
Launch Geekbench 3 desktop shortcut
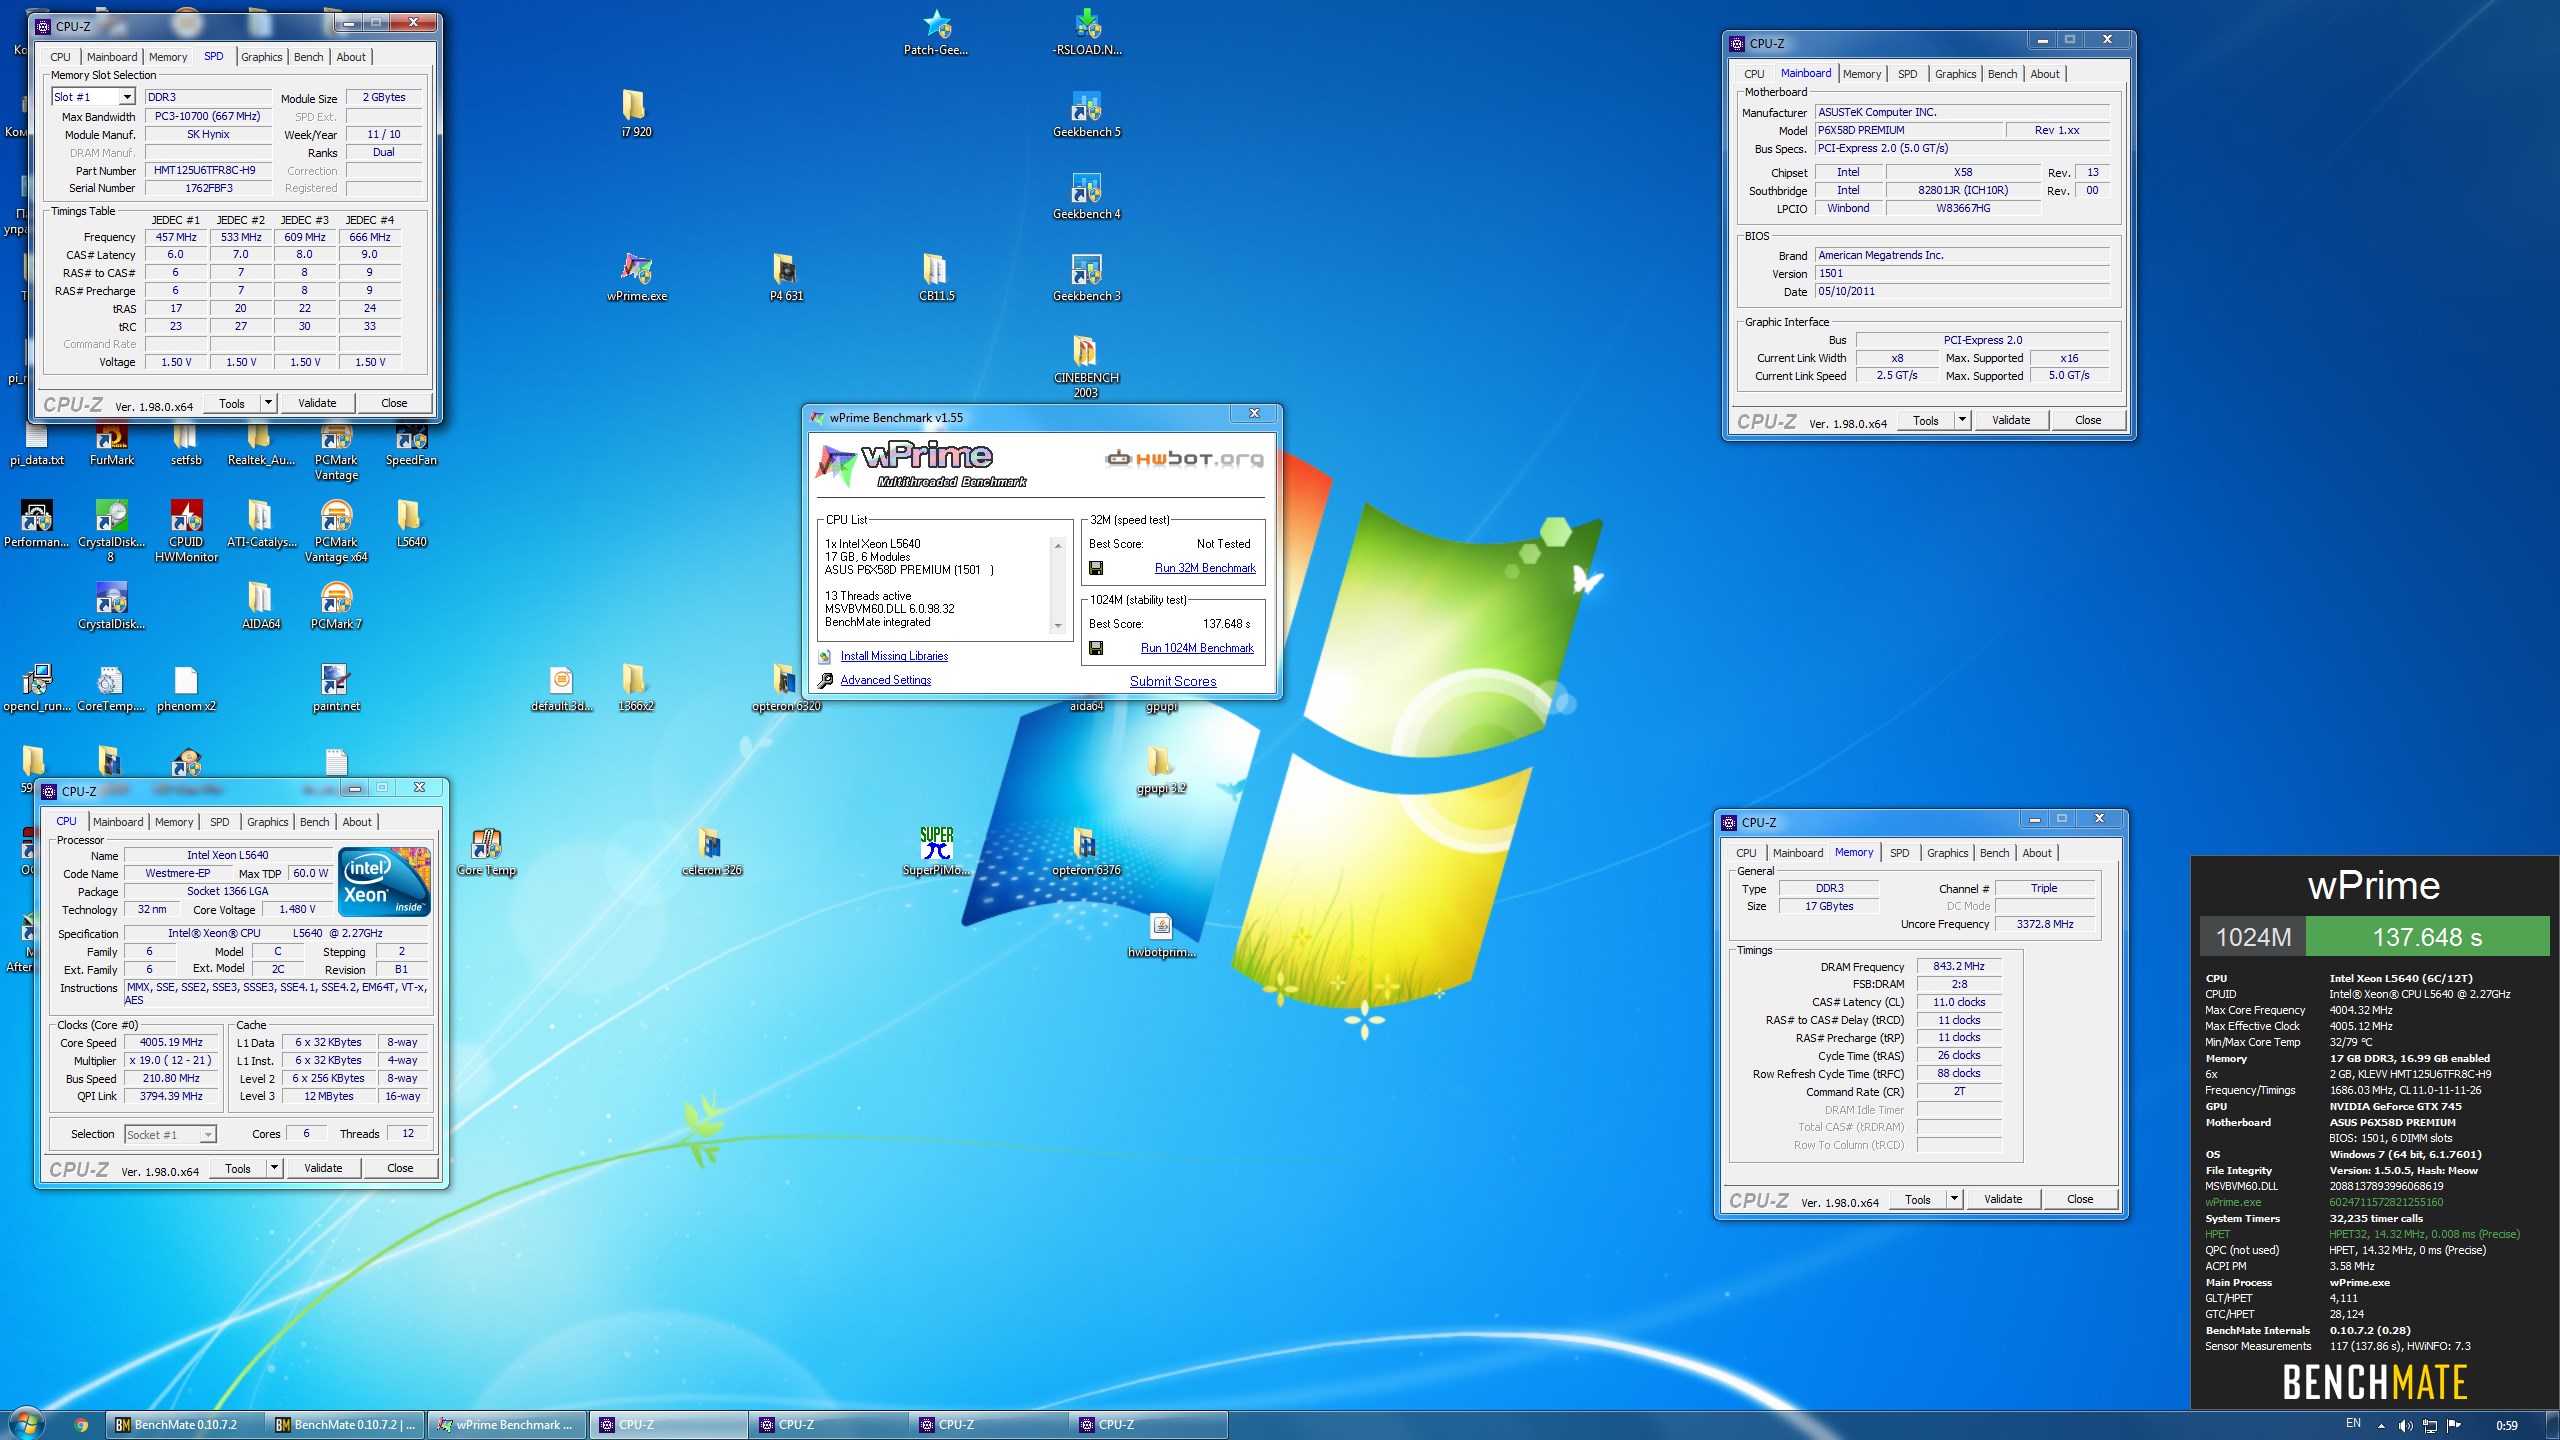(1086, 277)
